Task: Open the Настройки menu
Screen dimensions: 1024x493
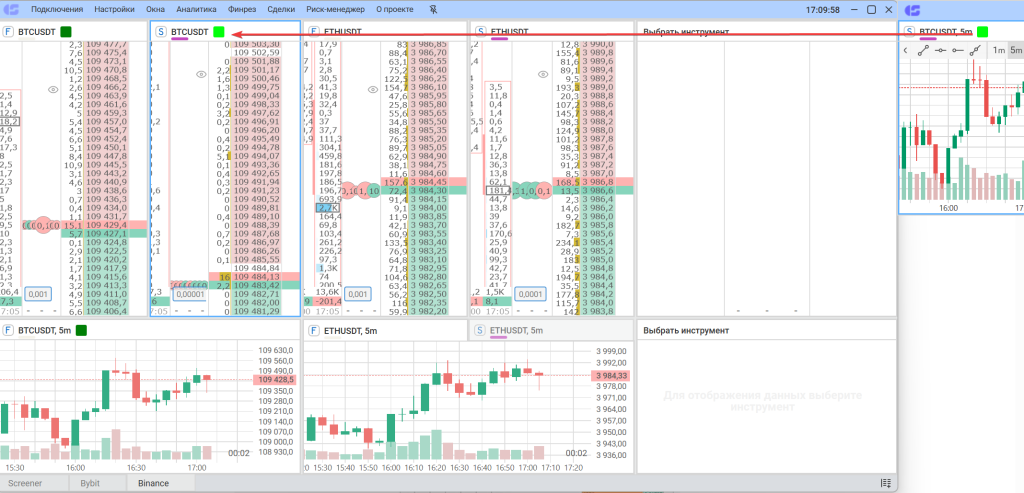Action: click(x=114, y=9)
